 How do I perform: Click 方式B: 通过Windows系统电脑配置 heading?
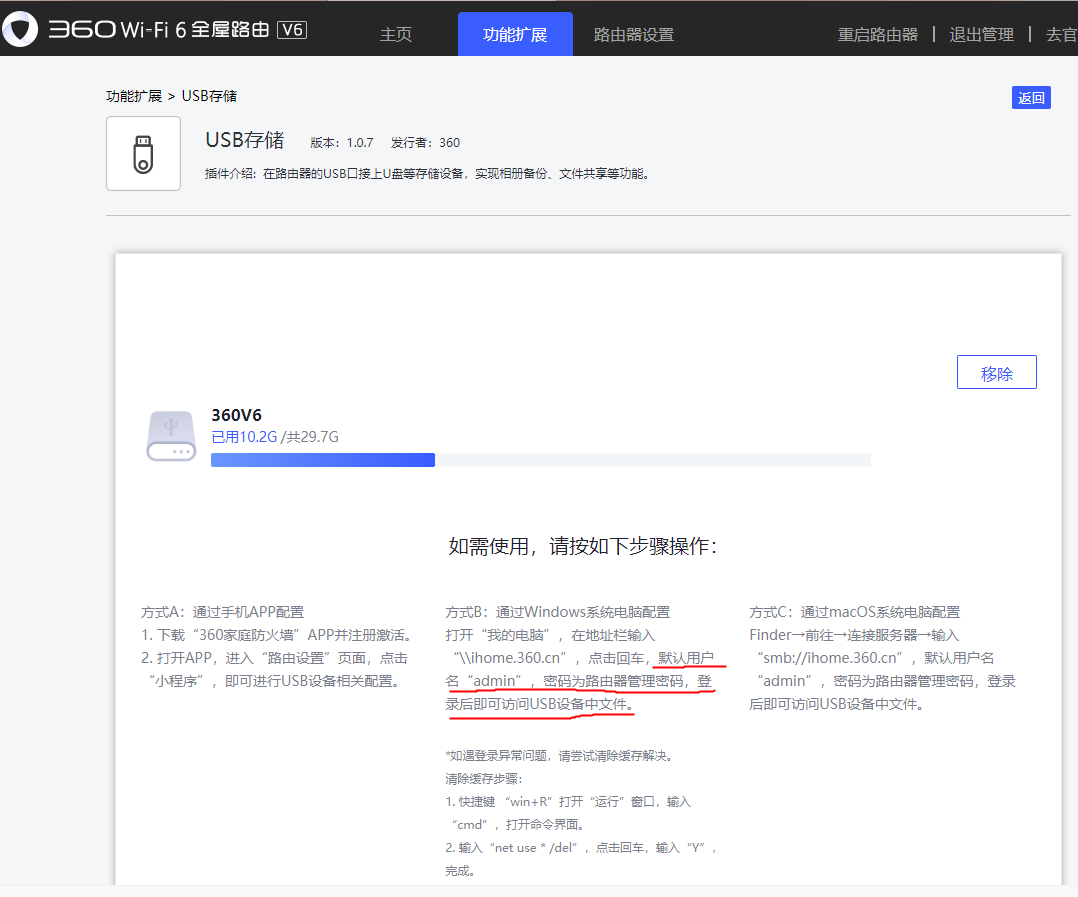(558, 612)
